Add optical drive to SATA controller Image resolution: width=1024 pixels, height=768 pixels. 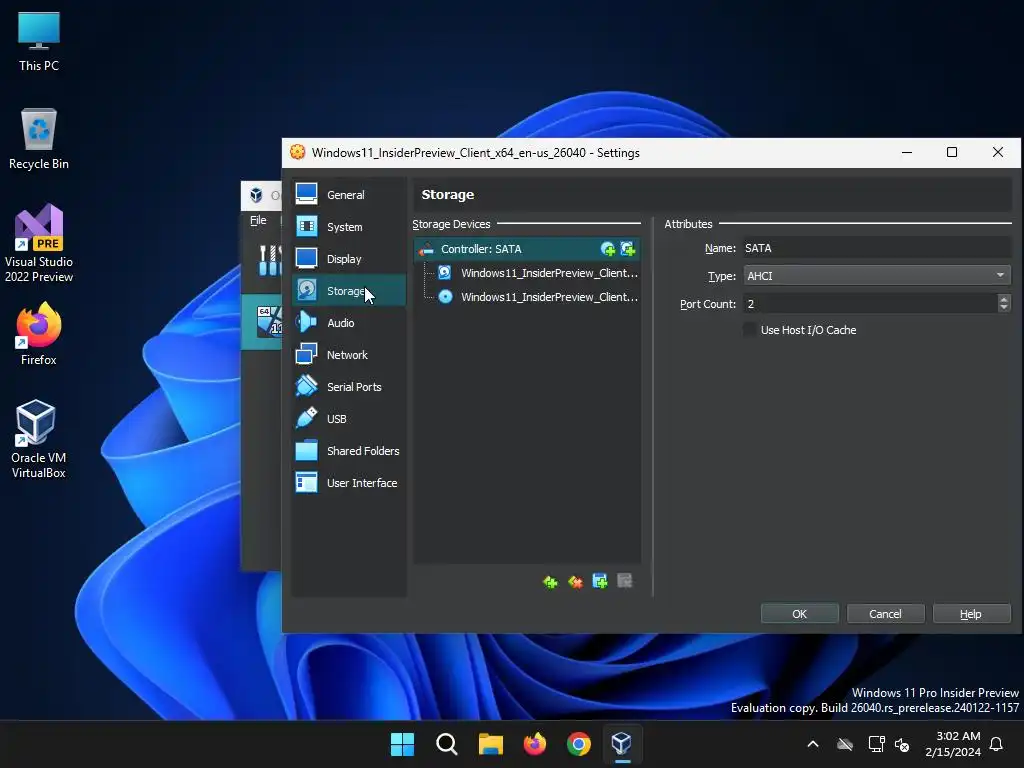608,249
